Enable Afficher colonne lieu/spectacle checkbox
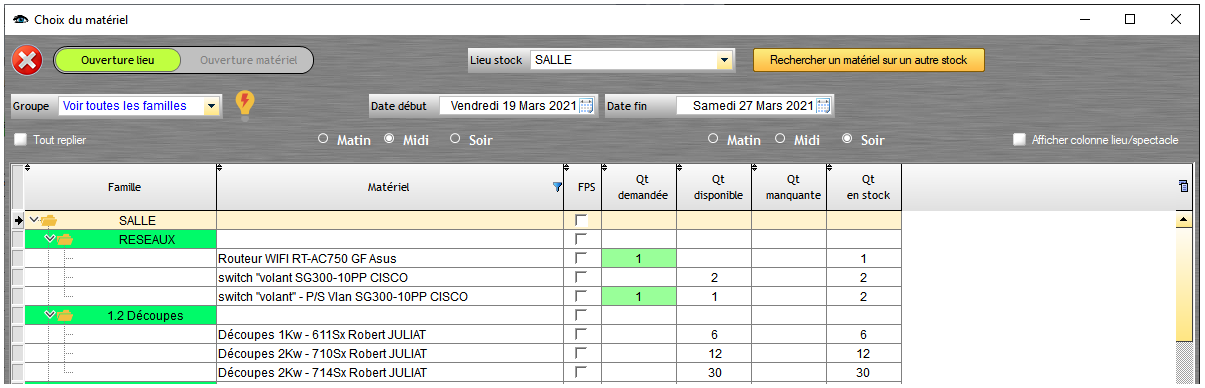 [1020, 140]
